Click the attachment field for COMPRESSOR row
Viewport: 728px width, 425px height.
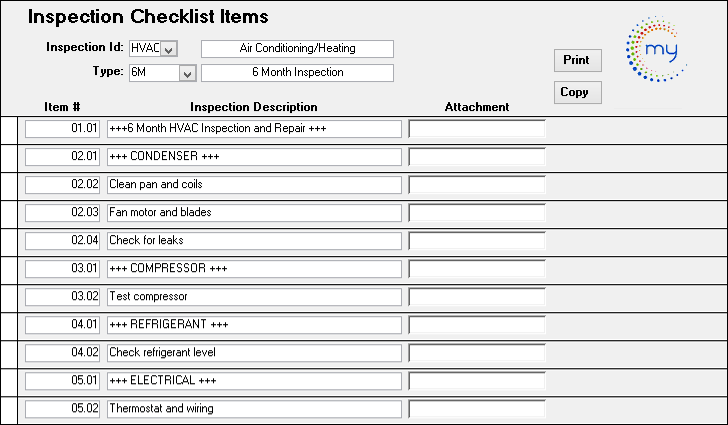click(x=477, y=269)
